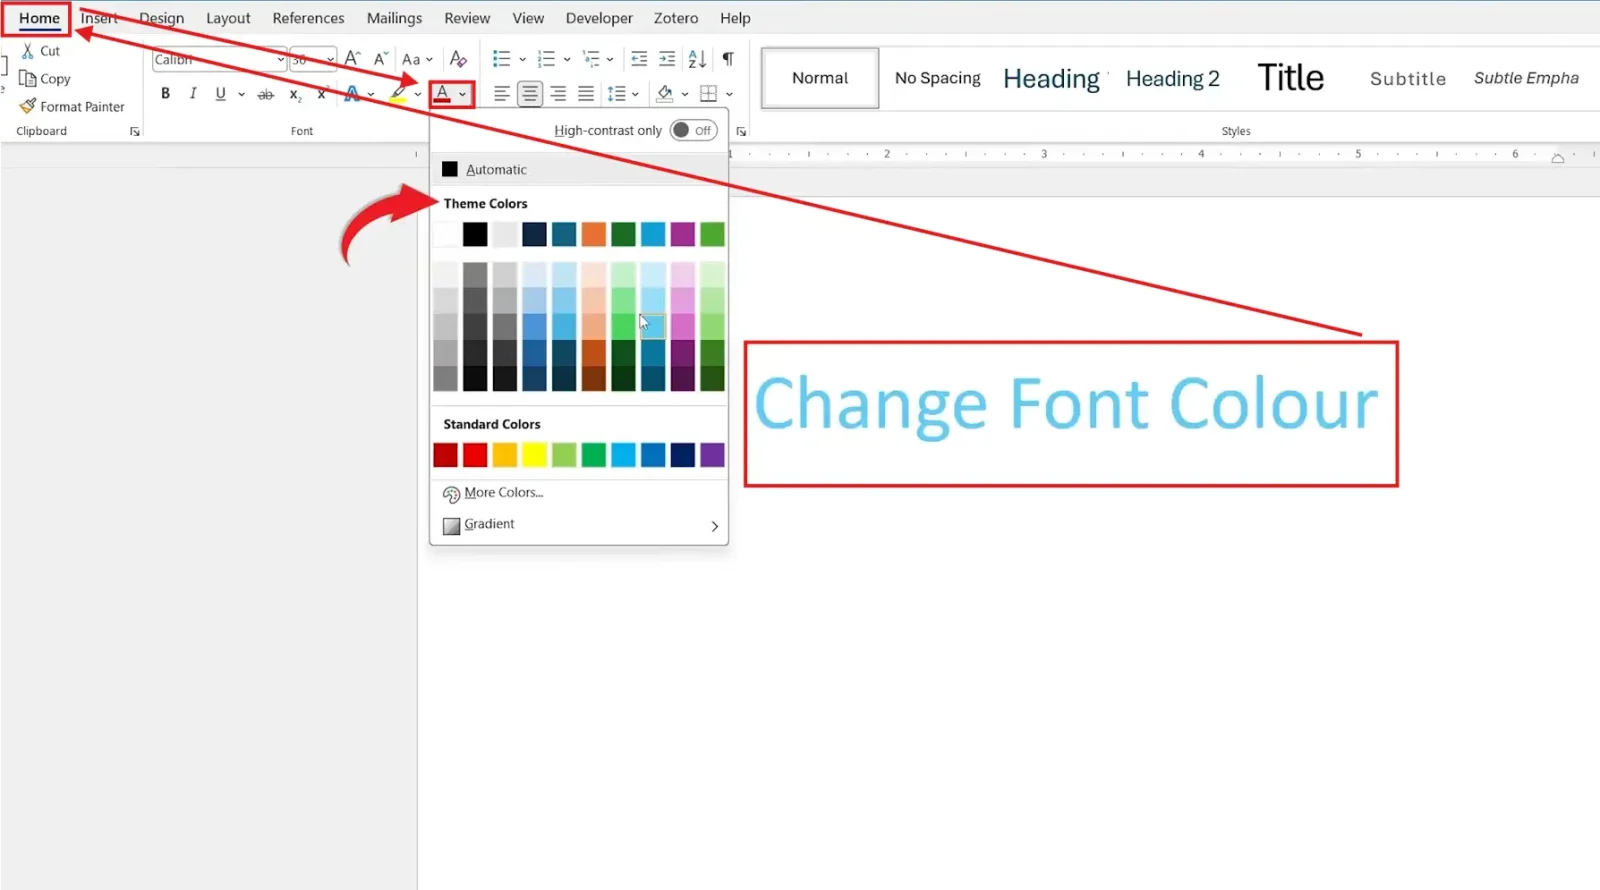Viewport: 1600px width, 890px height.
Task: Apply Underline to text
Action: (220, 94)
